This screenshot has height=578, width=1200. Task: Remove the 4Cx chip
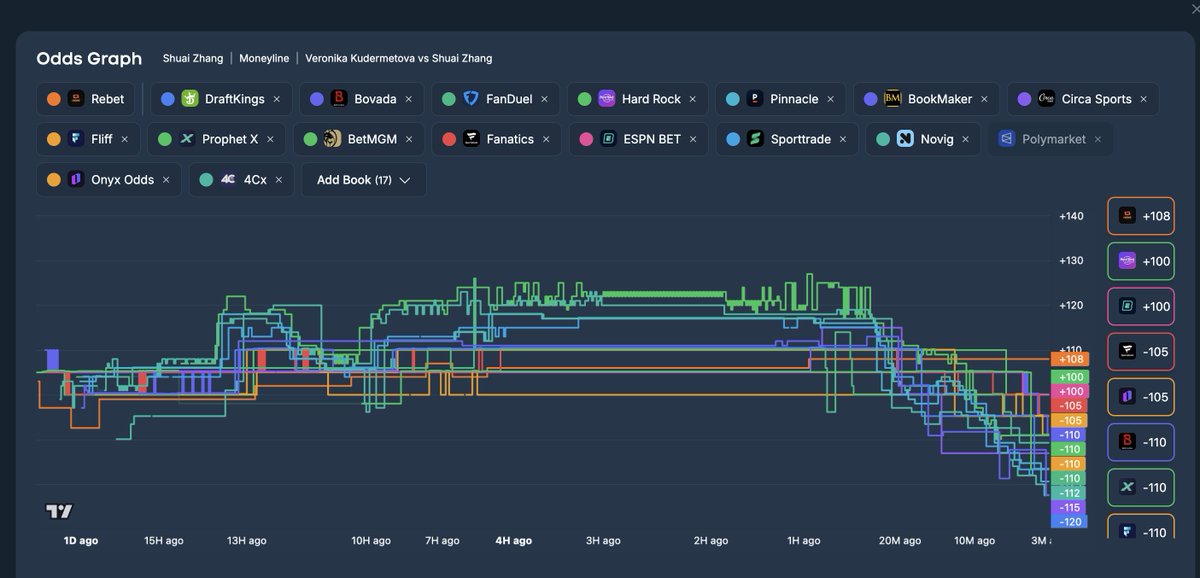pyautogui.click(x=277, y=180)
